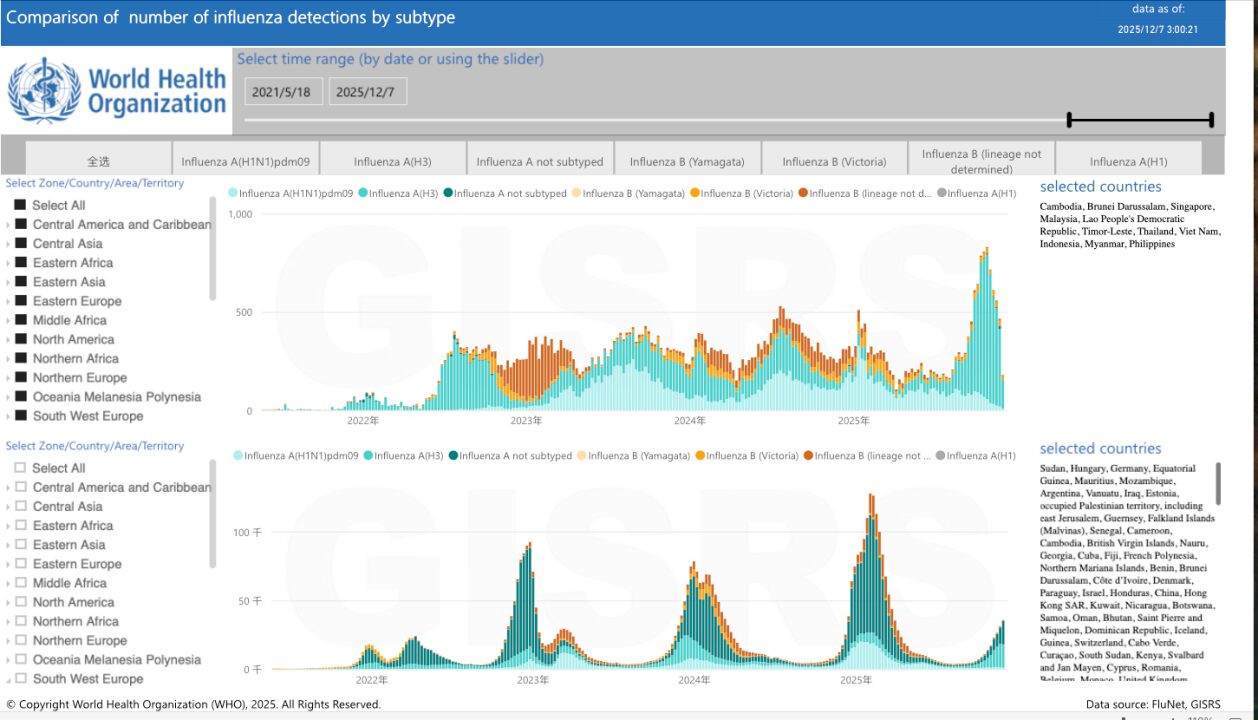
Task: Click the Influenza A(H1N1)pdm09 legend dot in top chart
Action: pos(233,194)
